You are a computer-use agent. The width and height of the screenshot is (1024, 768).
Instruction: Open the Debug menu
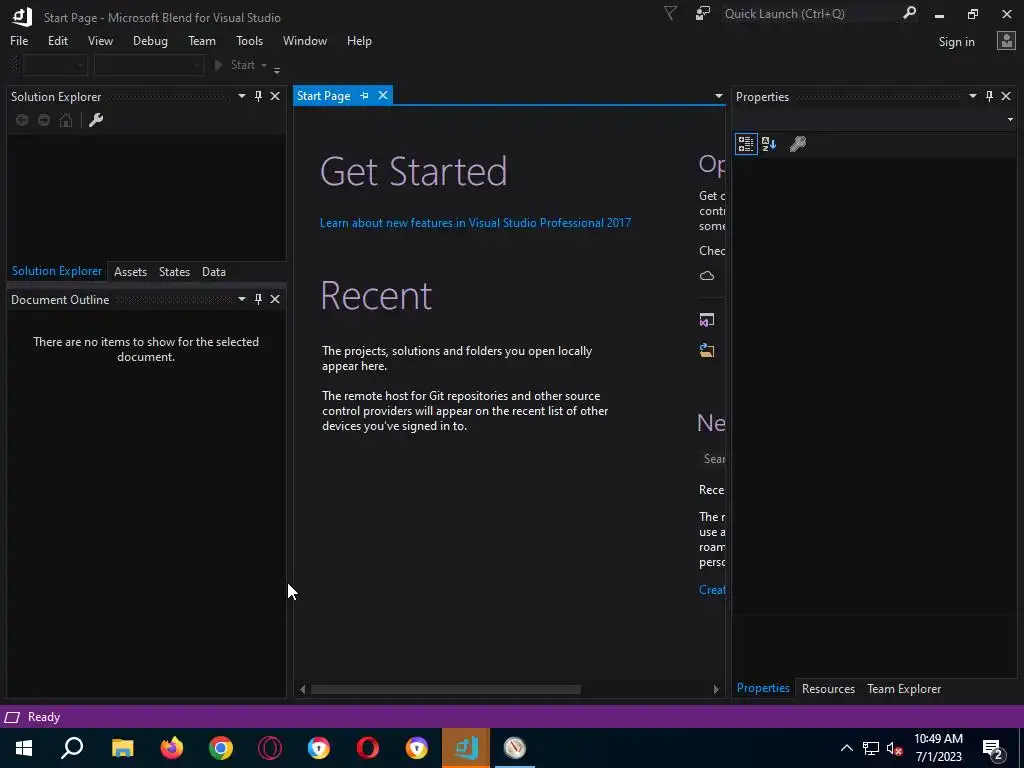pyautogui.click(x=150, y=40)
